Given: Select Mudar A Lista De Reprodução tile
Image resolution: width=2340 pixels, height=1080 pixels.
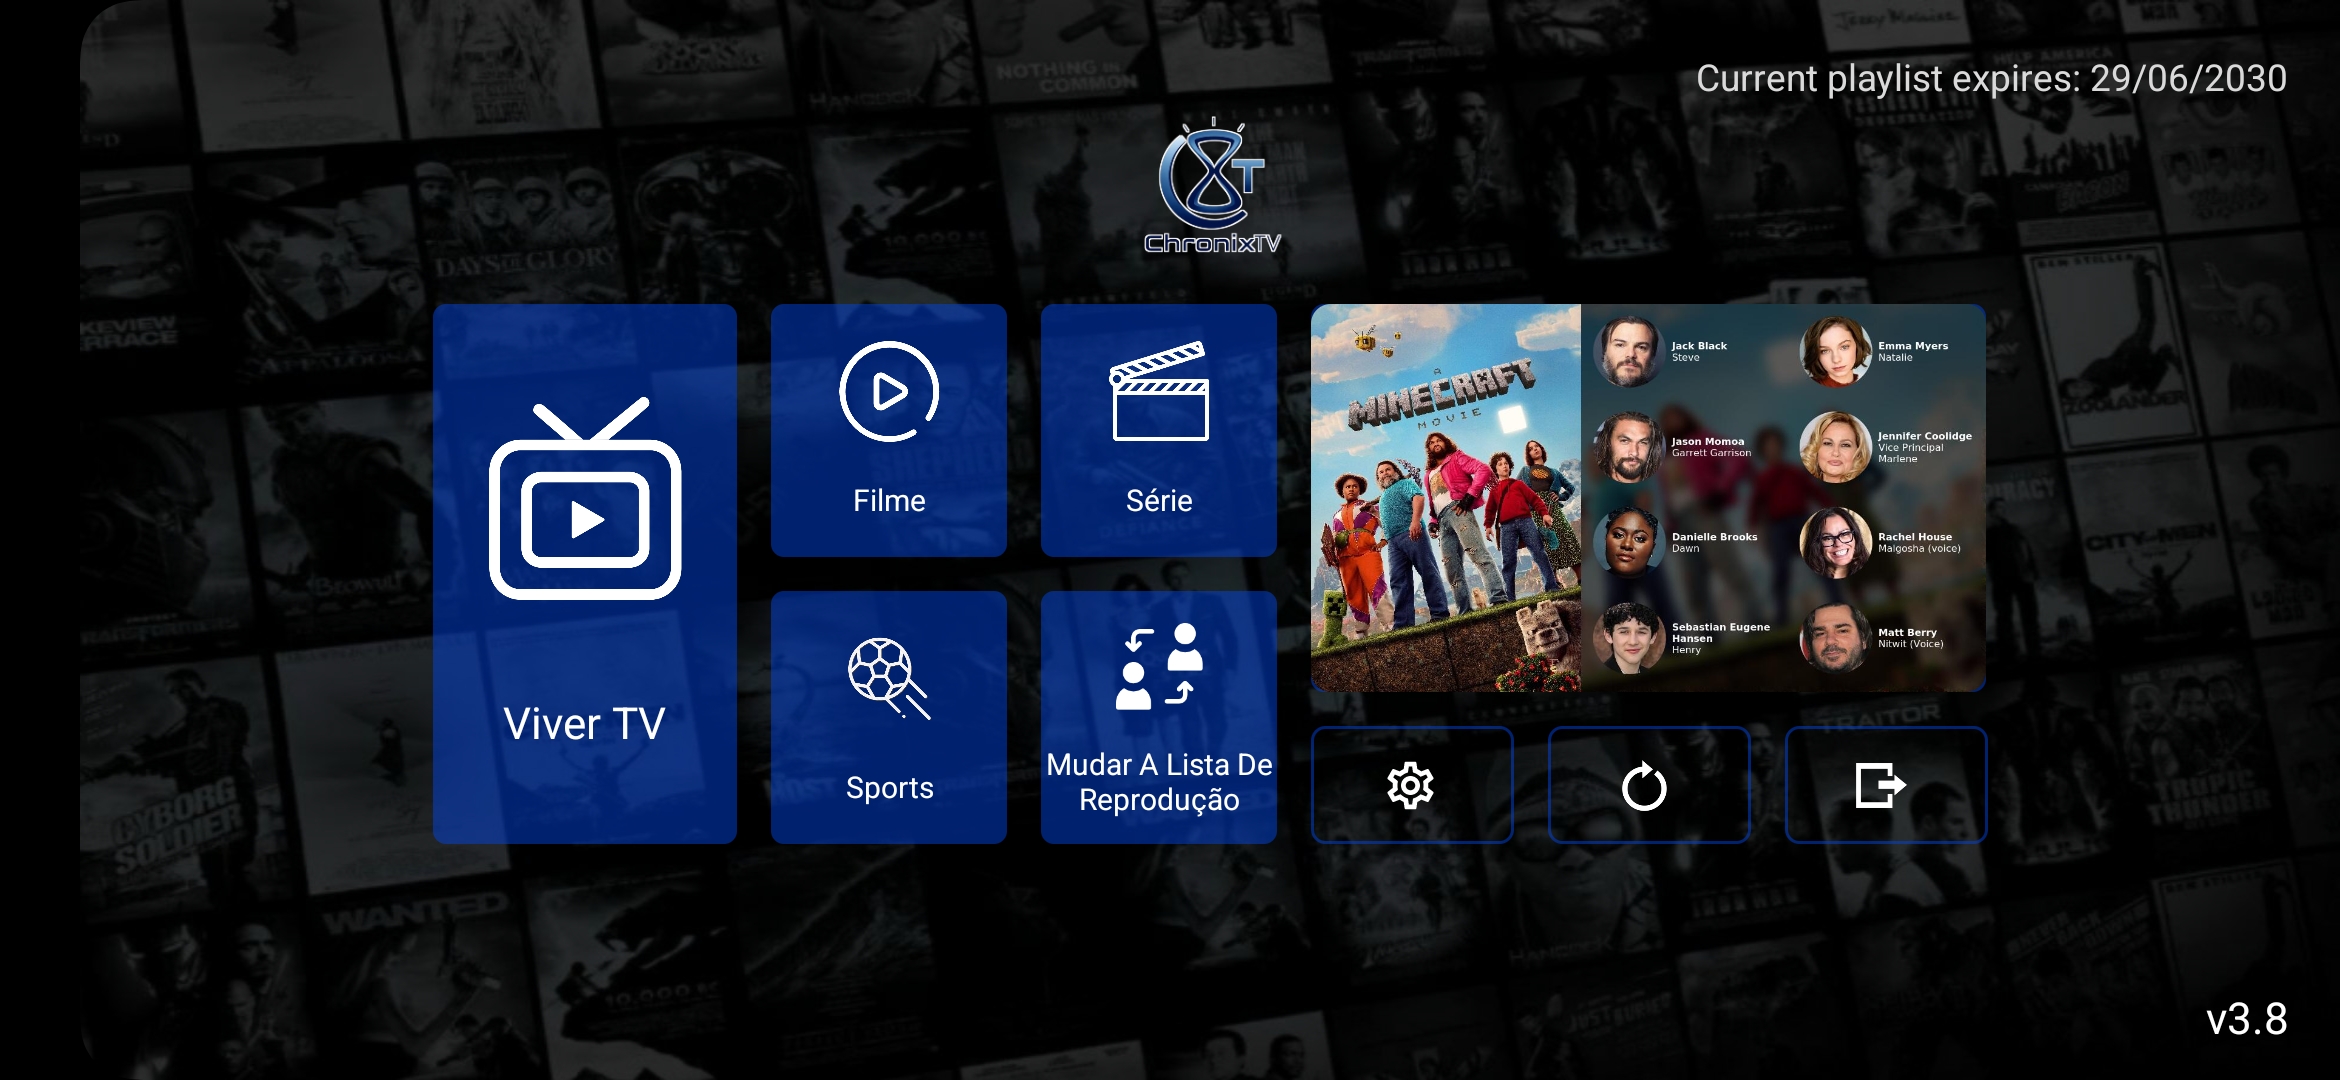Looking at the screenshot, I should point(1158,717).
